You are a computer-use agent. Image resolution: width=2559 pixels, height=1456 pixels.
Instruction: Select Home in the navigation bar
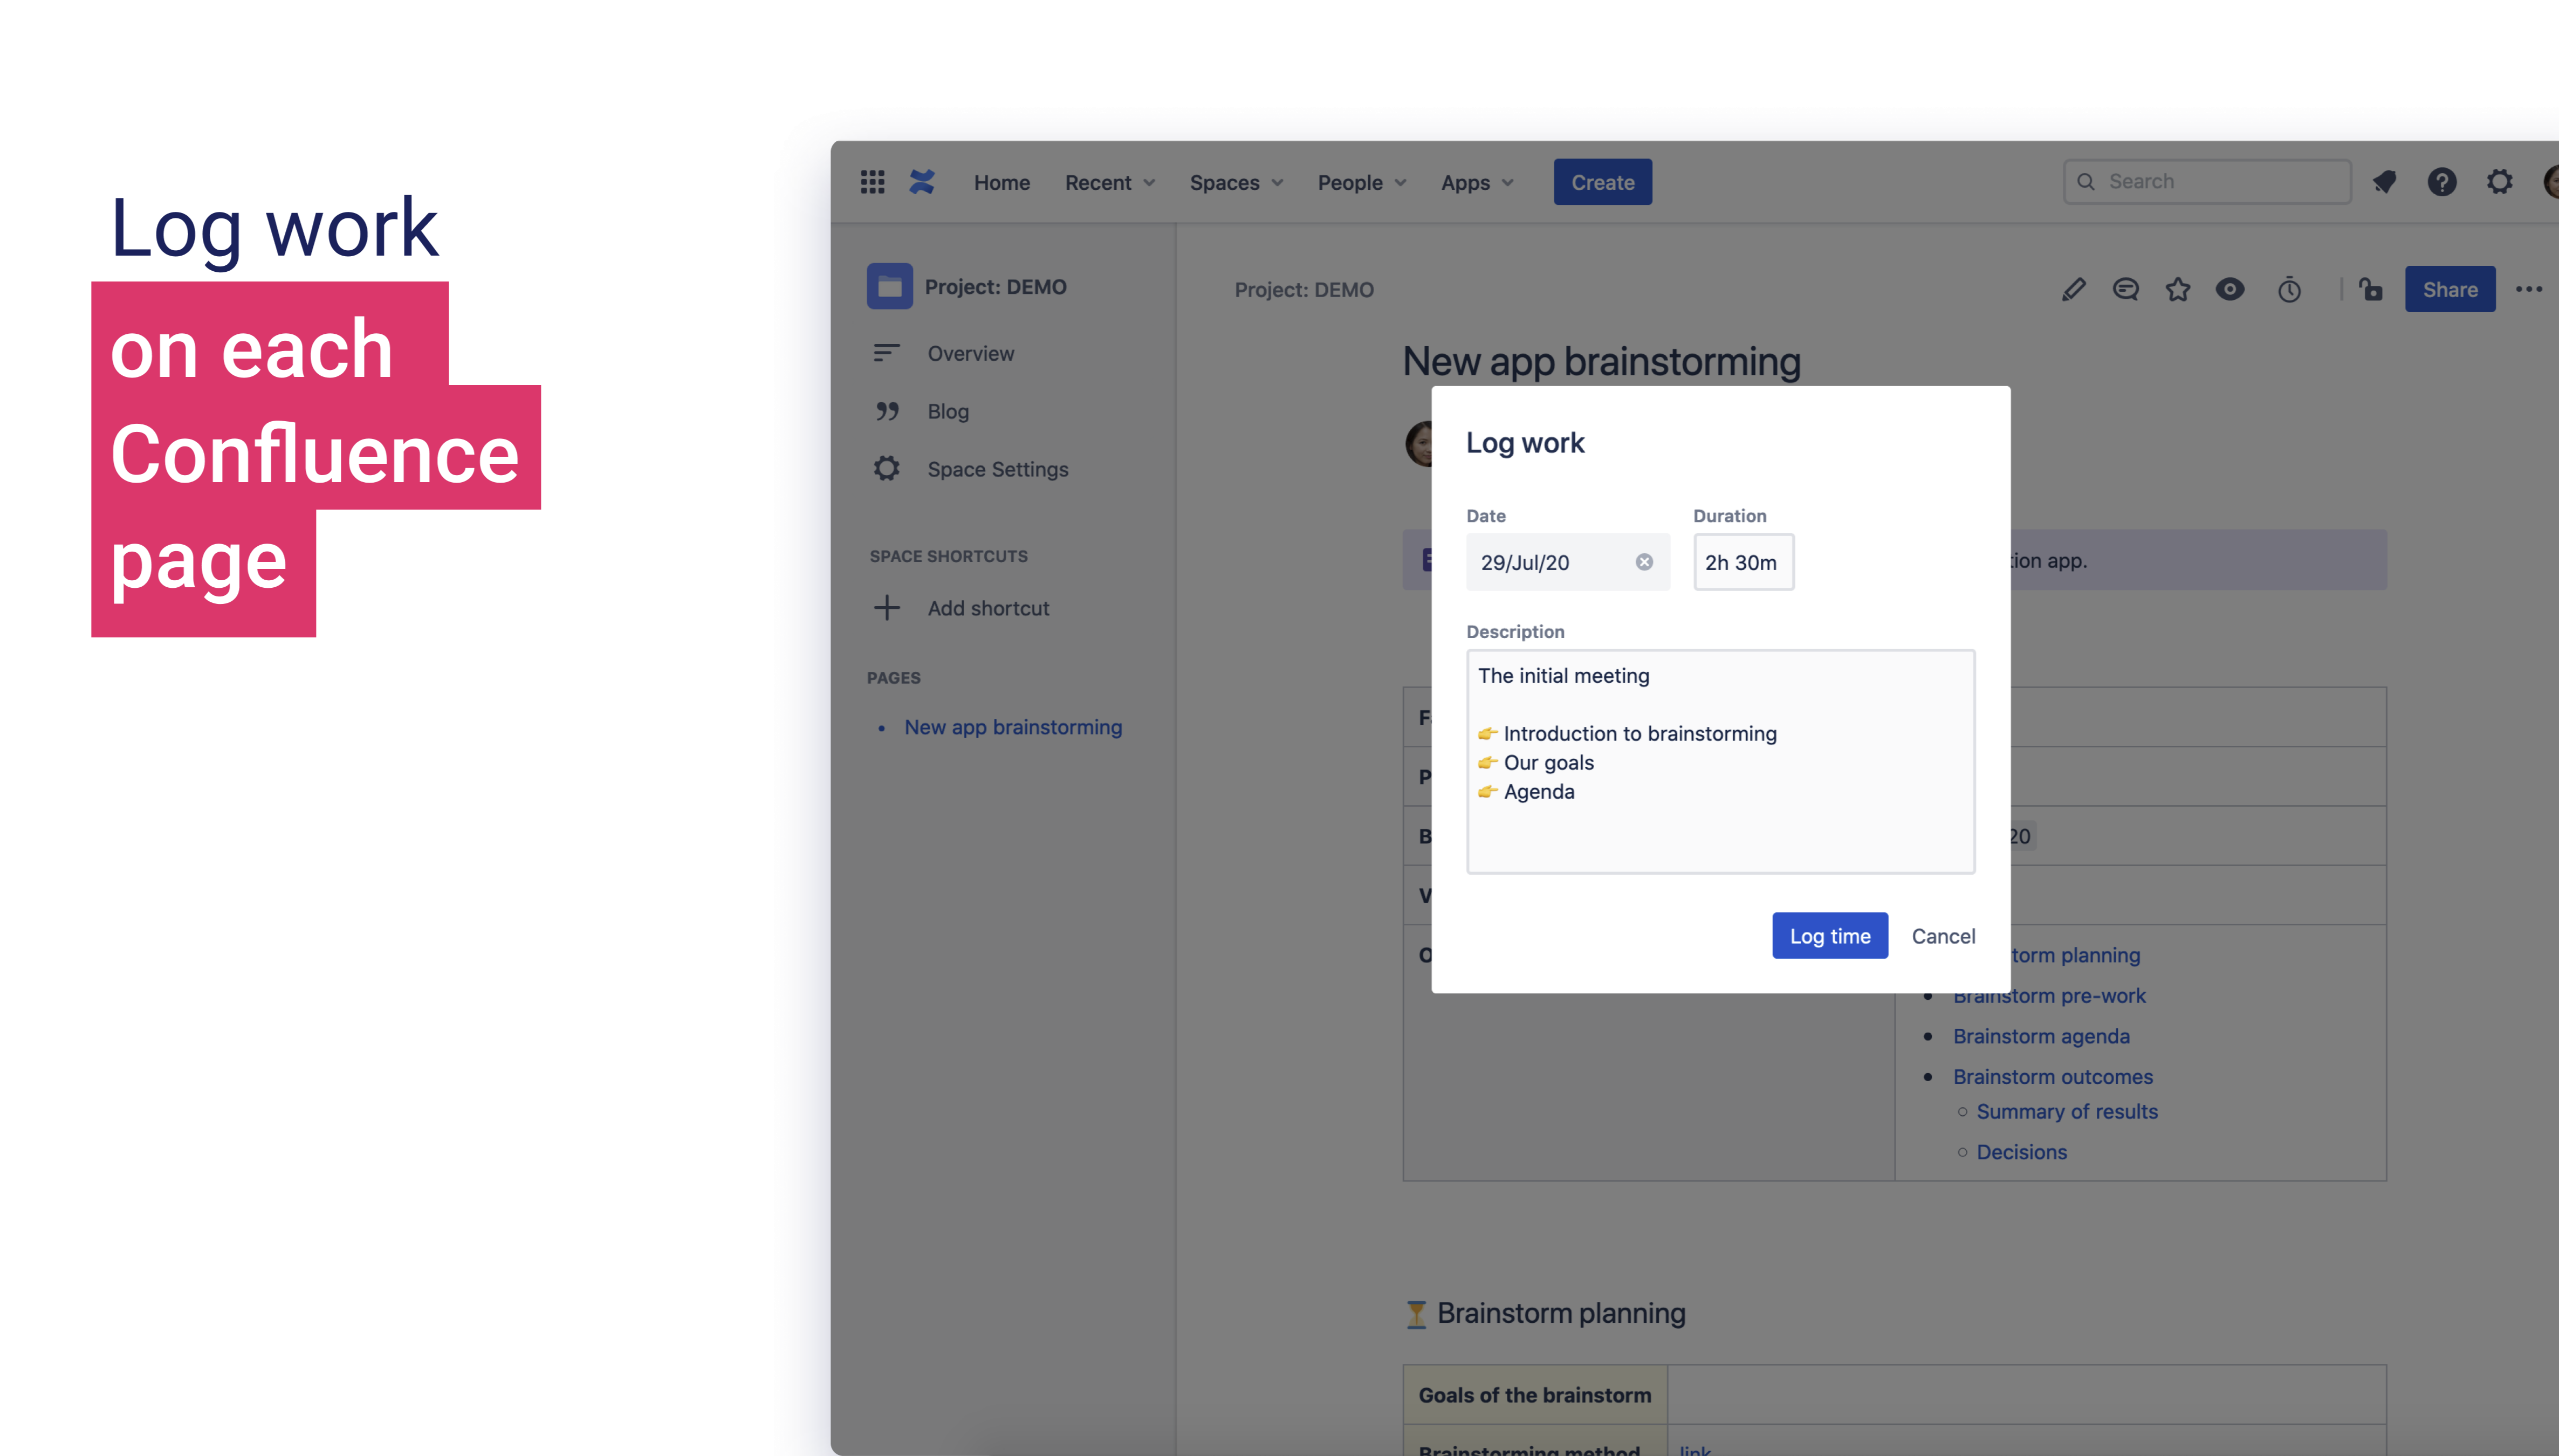click(1002, 182)
